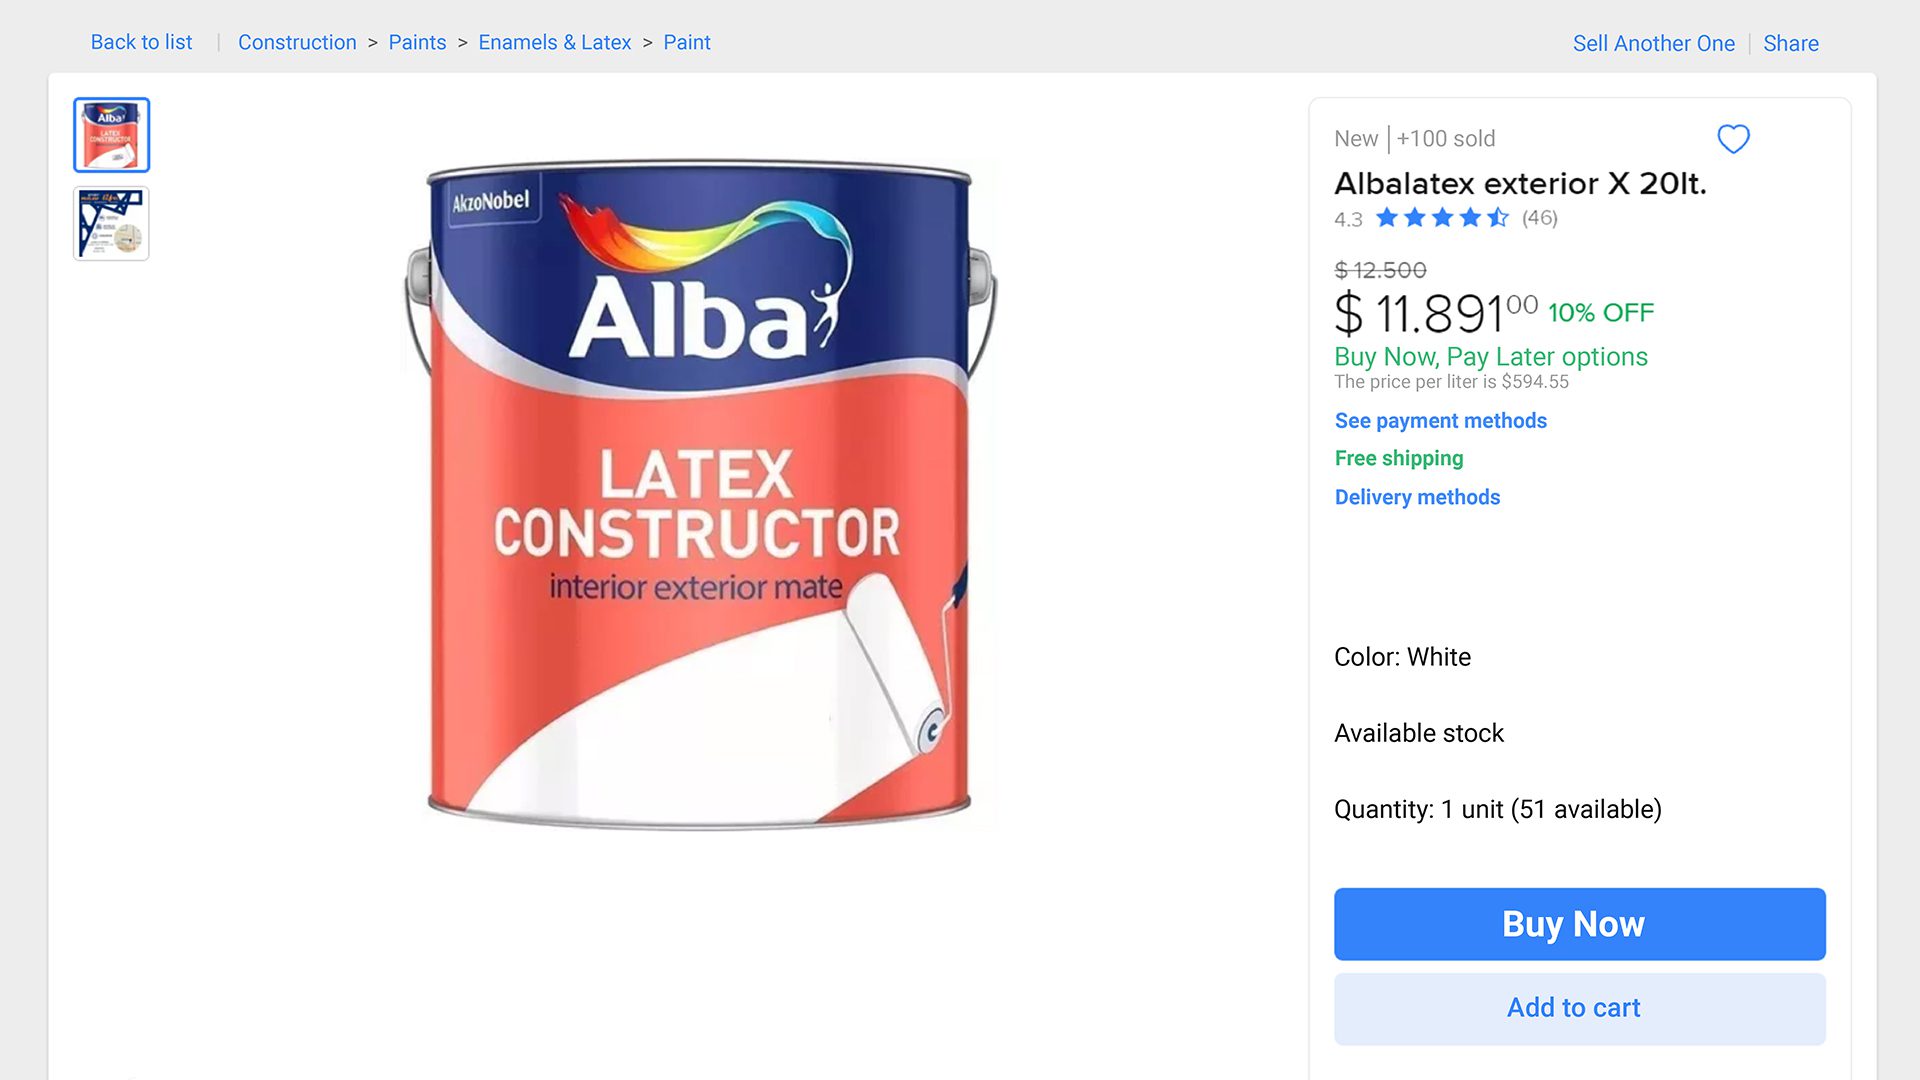Open the quantity selector showing 1 unit

[1497, 809]
